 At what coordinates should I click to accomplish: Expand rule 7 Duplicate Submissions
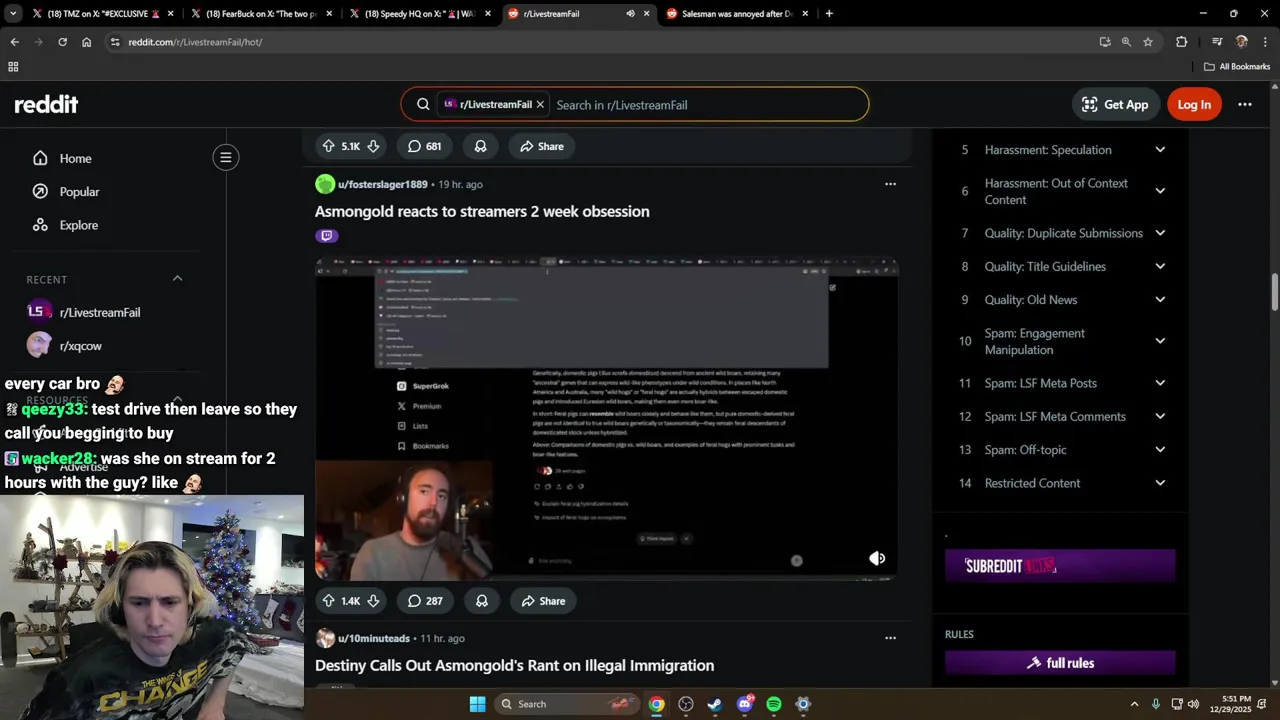point(1160,233)
